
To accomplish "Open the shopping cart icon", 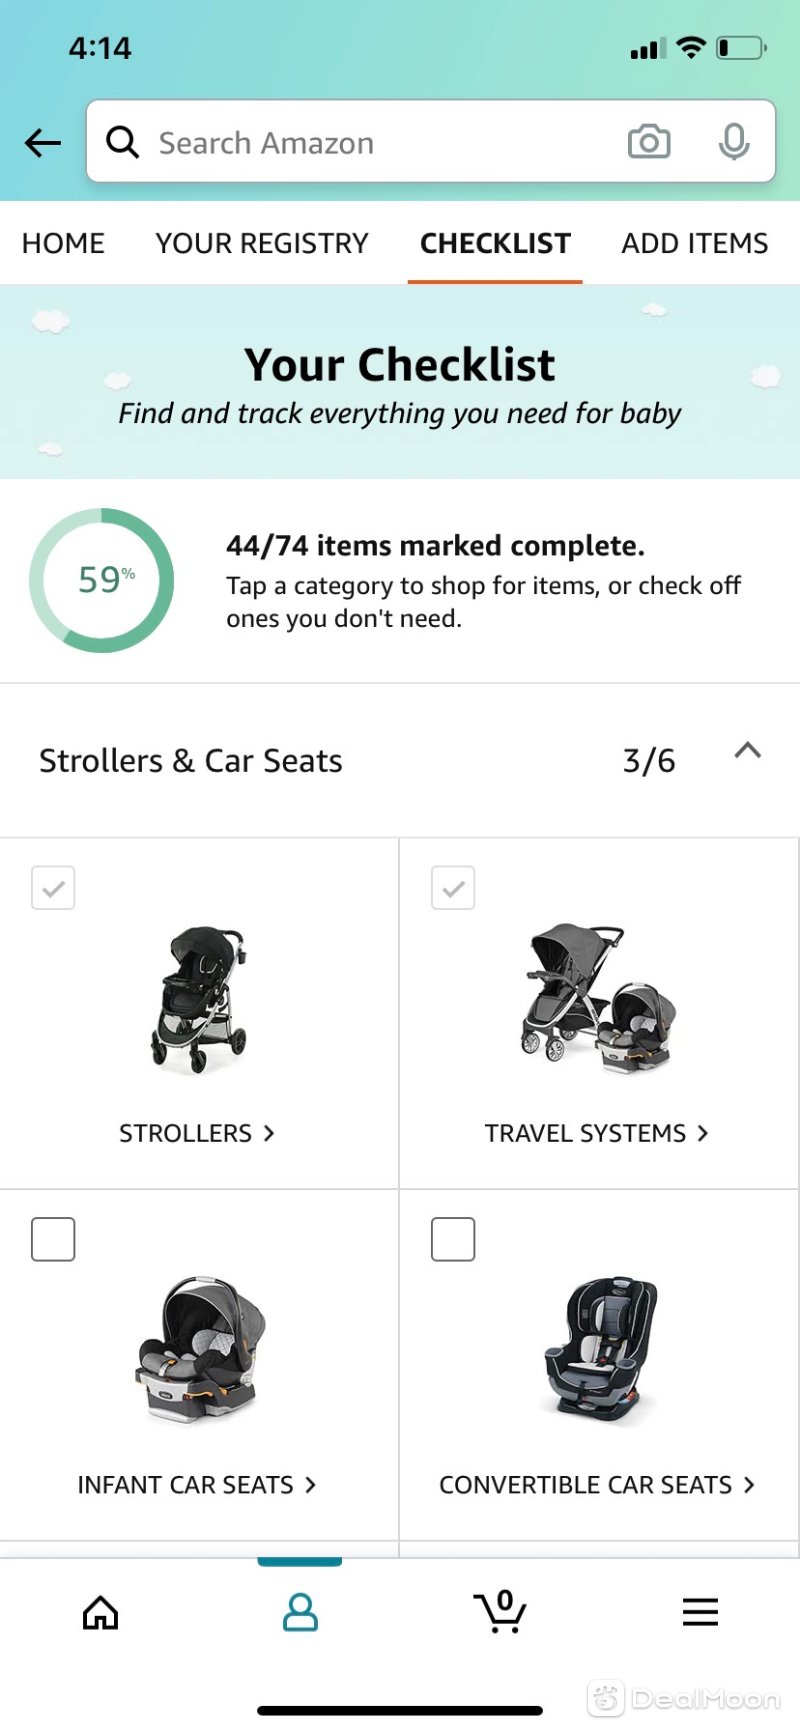I will (x=500, y=1611).
